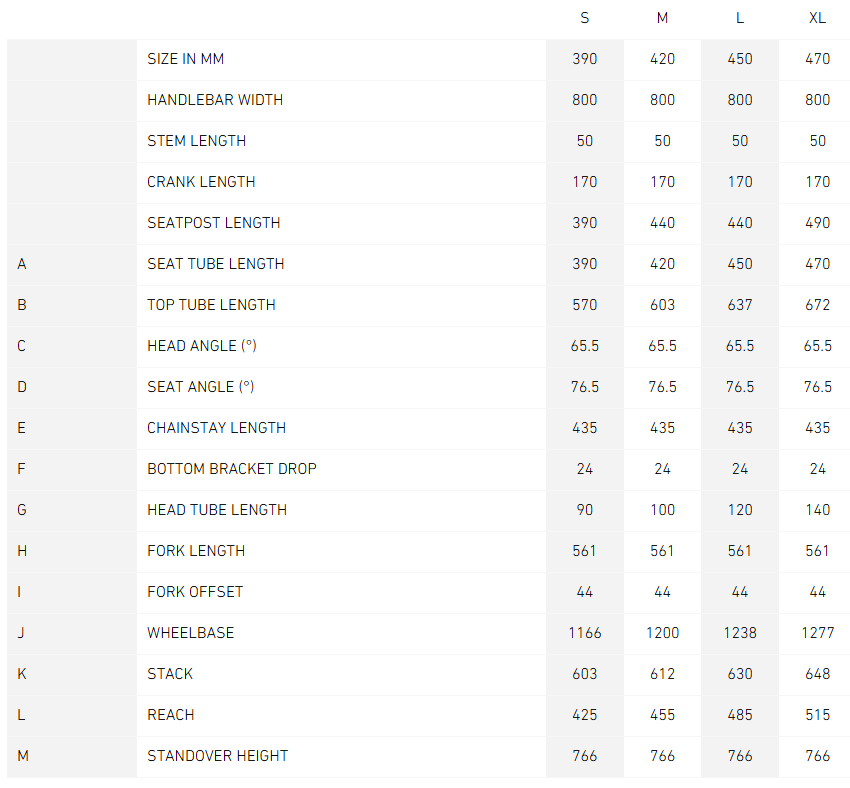Viewport: 850px width, 788px height.
Task: Click the SEAT TUBE LENGTH label
Action: click(216, 264)
